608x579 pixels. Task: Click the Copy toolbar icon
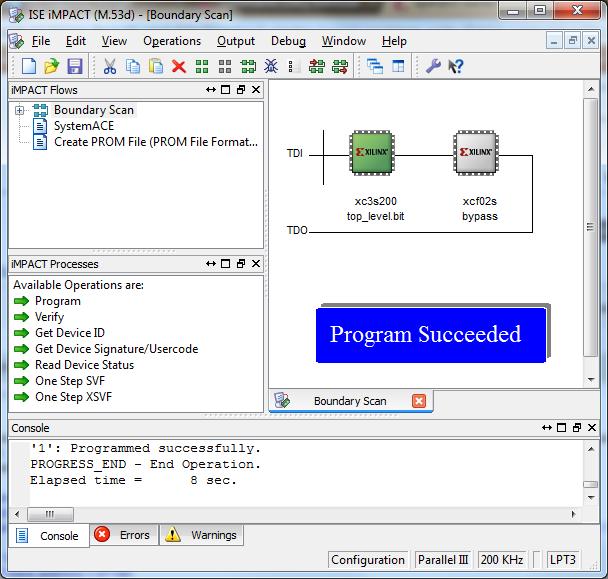[x=133, y=66]
